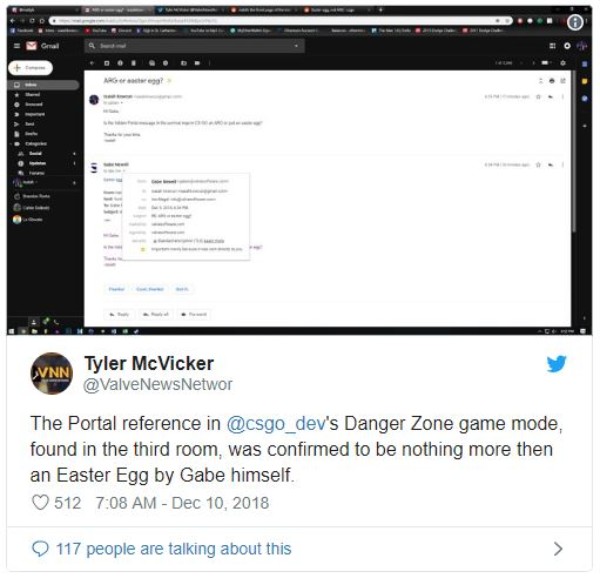Click the back arrow in Gmail toolbar

pos(91,63)
